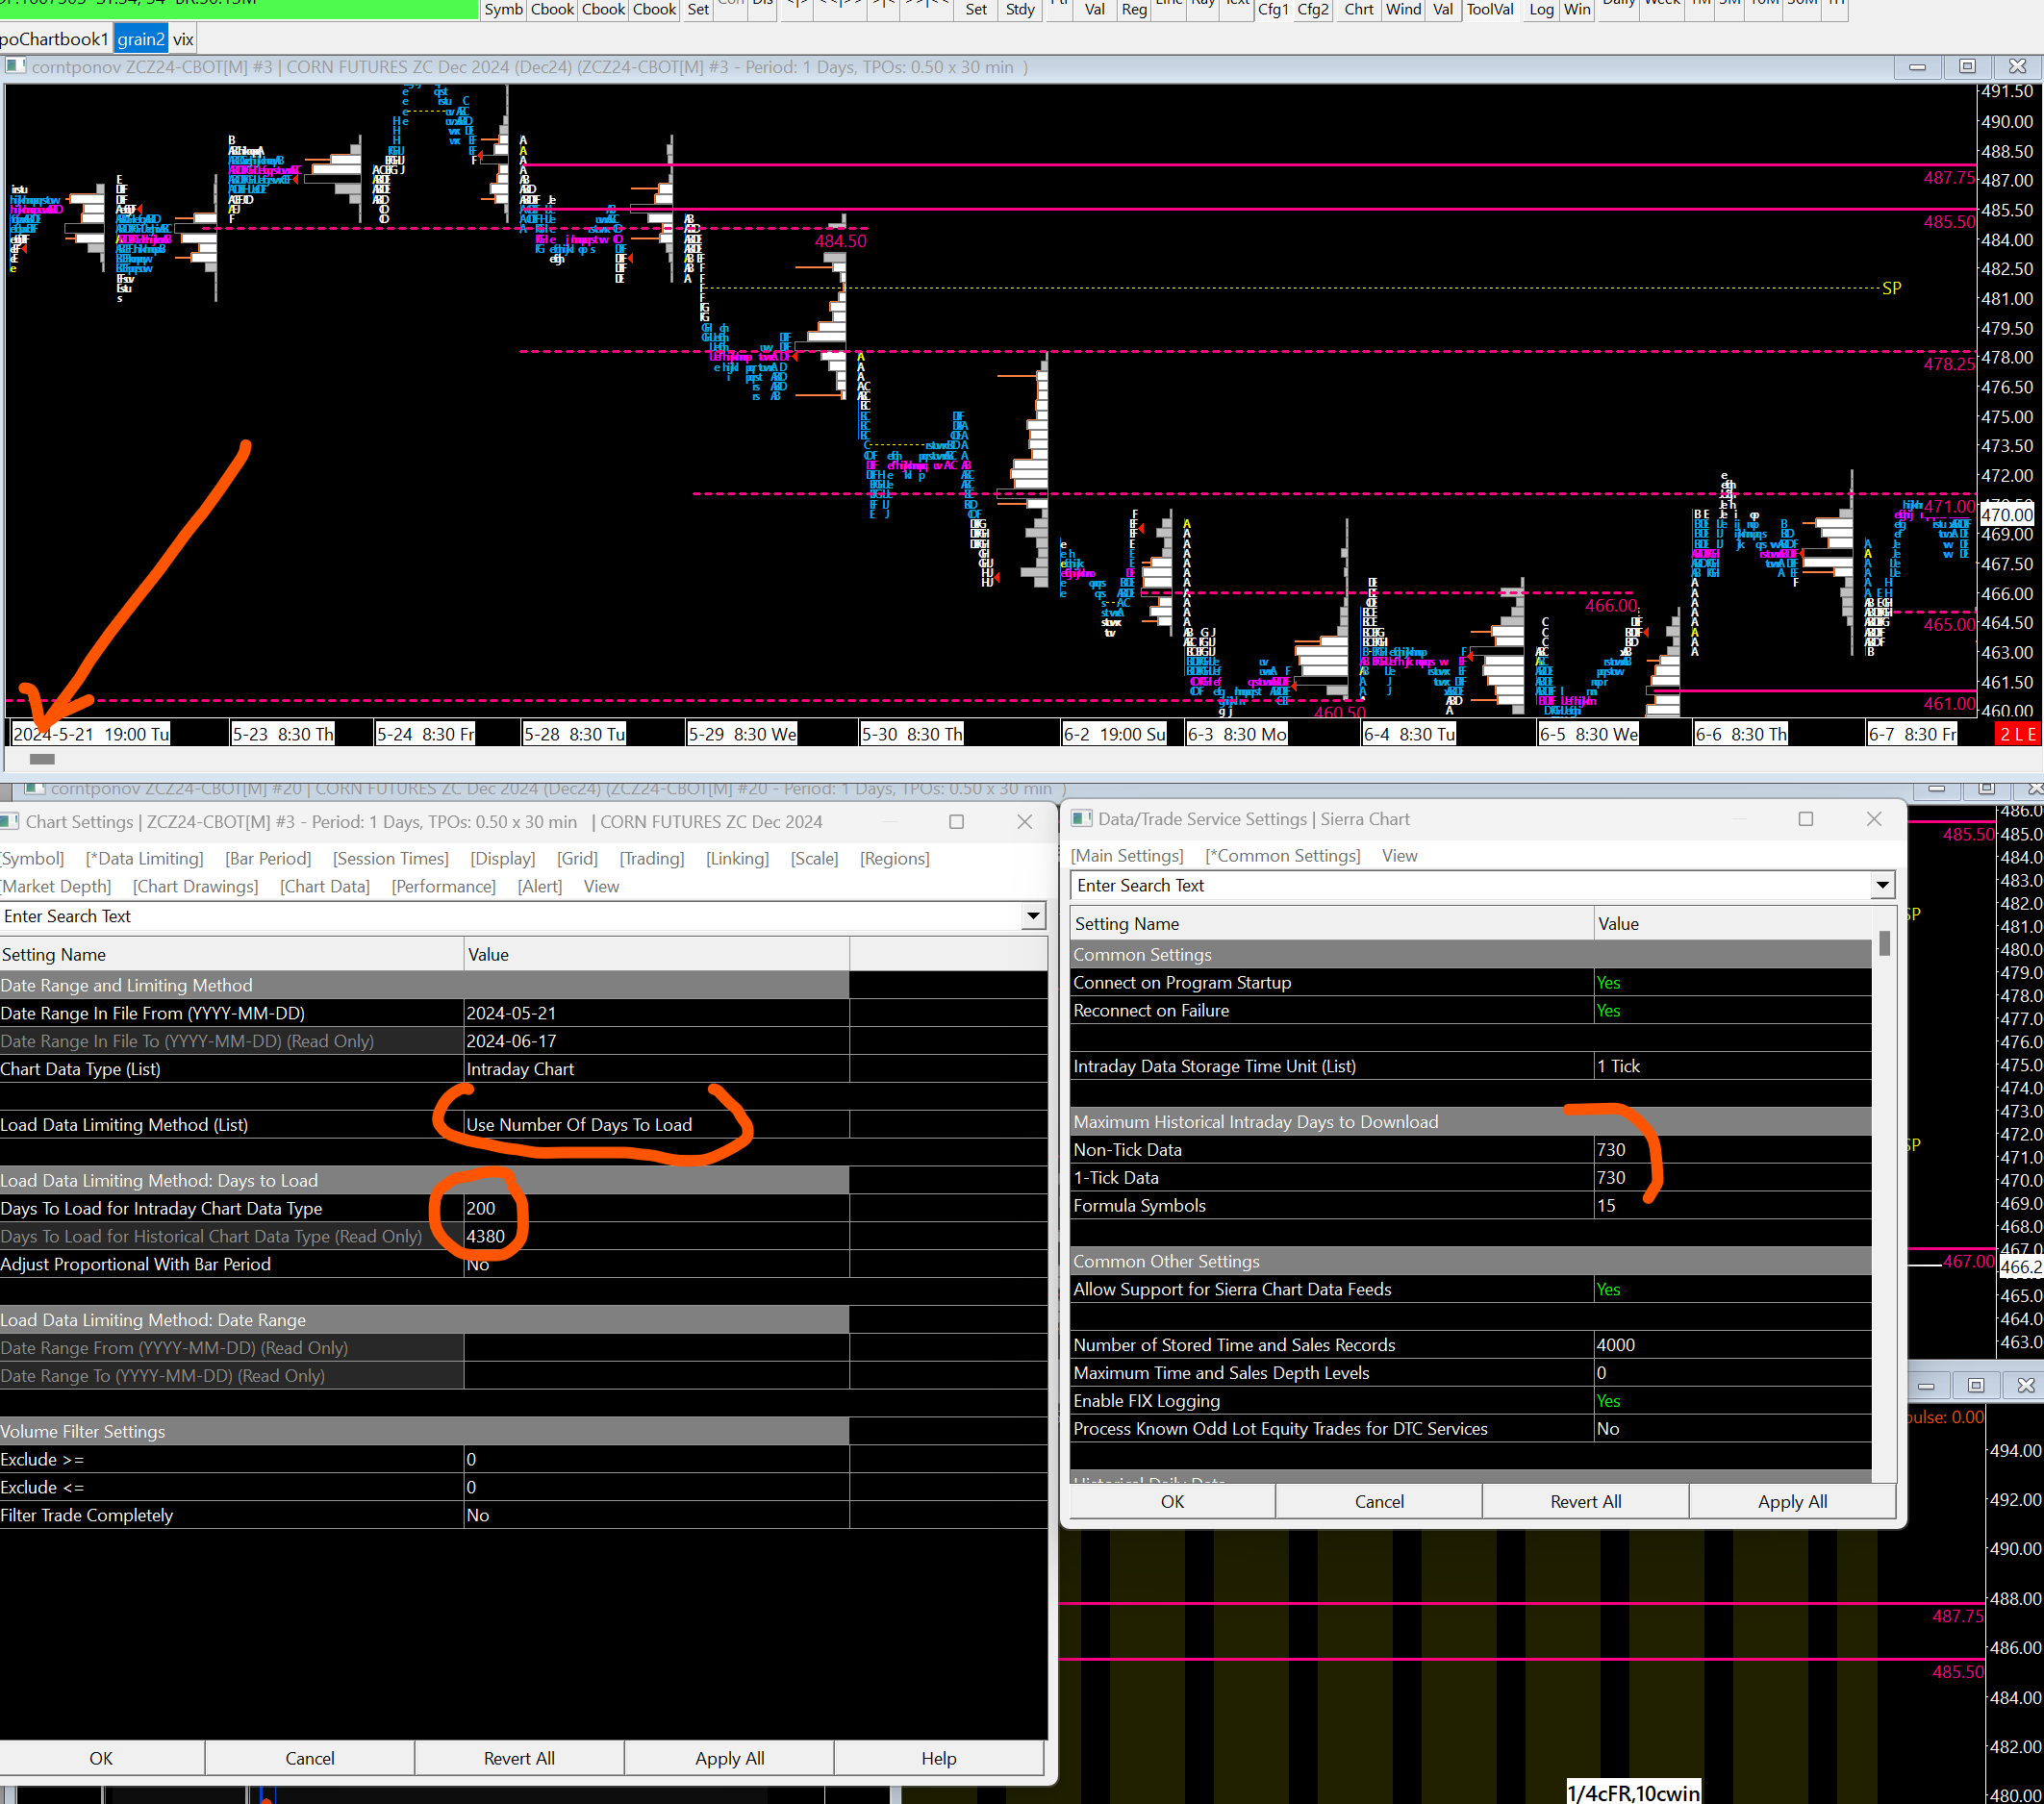Viewport: 2044px width, 1804px height.
Task: Open Data/Trade Service search dropdown arrow
Action: [x=1882, y=885]
